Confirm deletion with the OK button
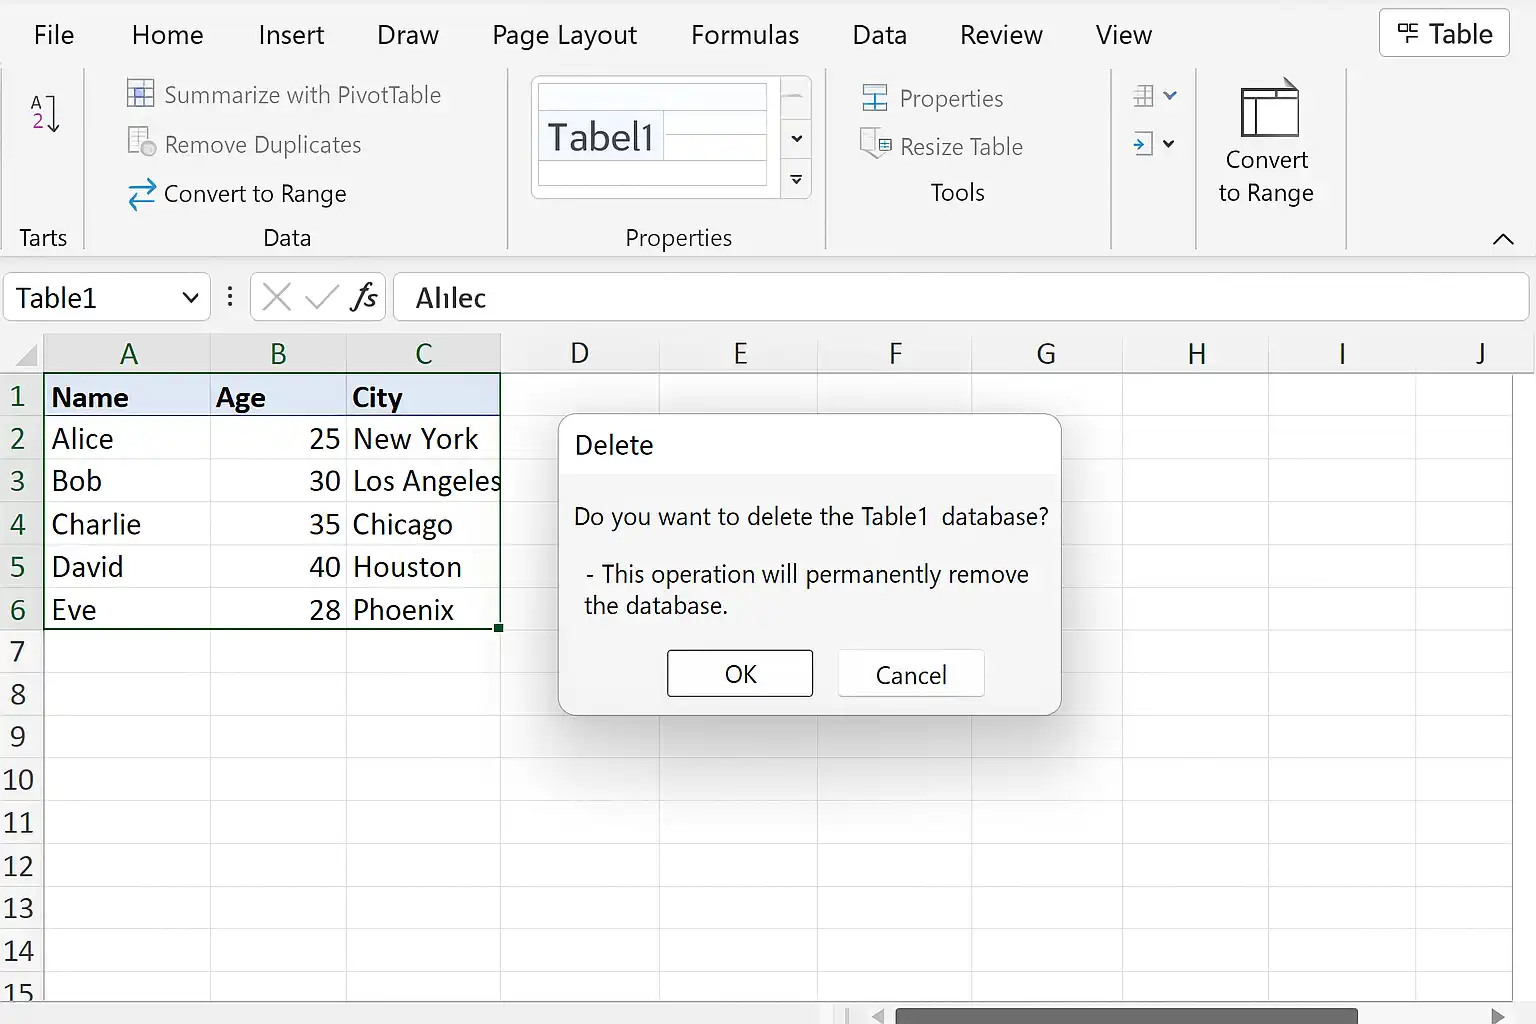Viewport: 1536px width, 1024px height. [x=740, y=674]
